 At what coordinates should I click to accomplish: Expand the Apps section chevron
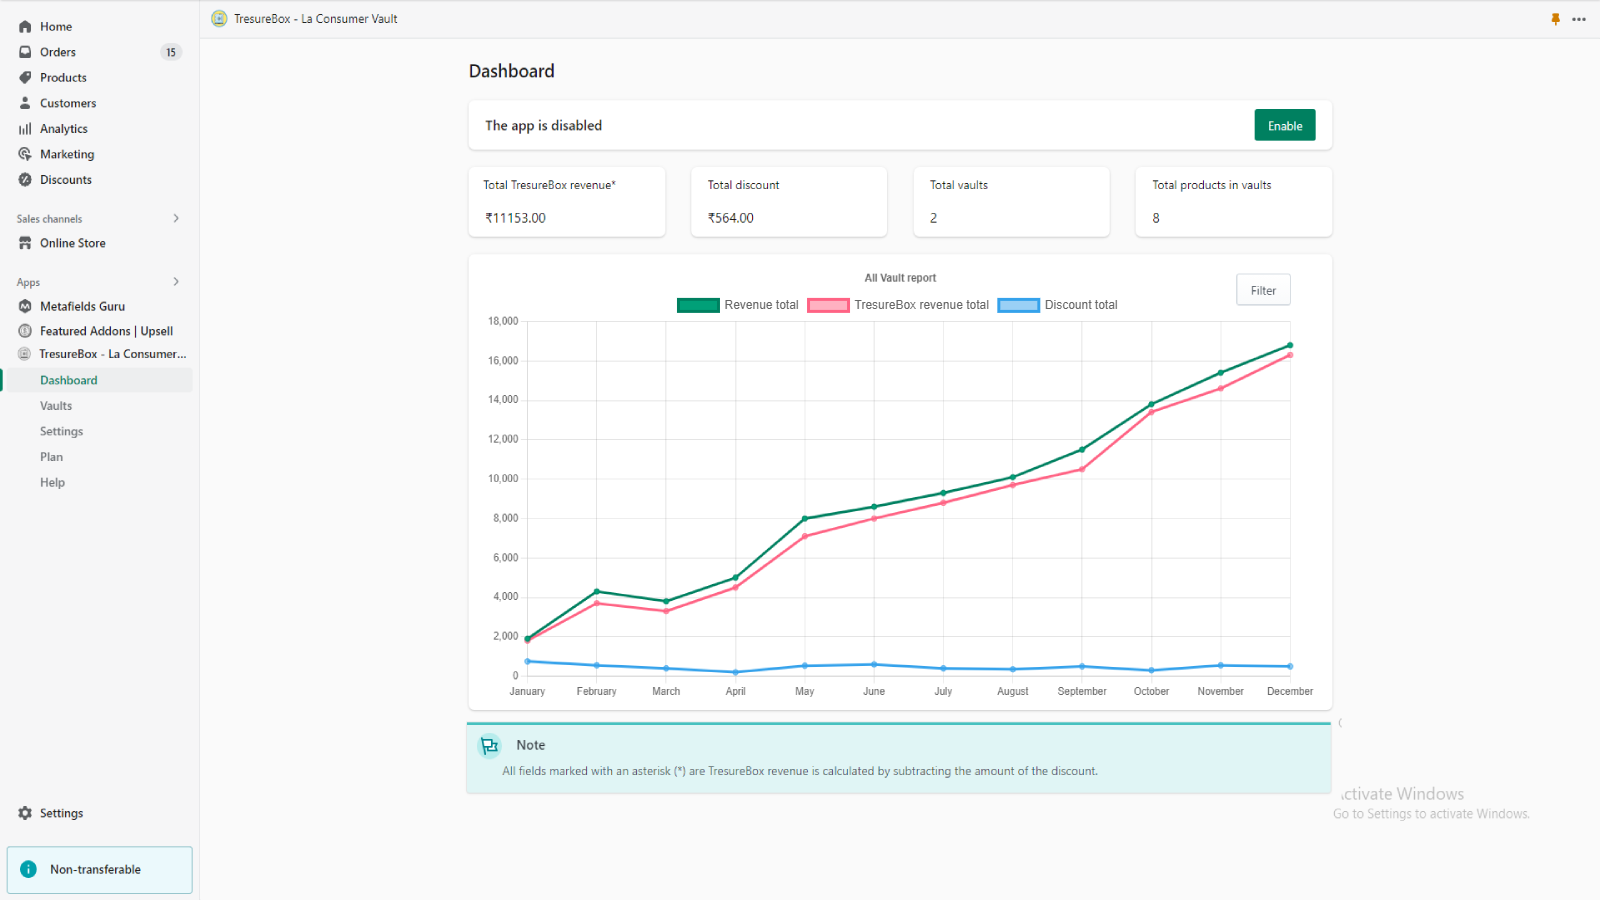176,282
